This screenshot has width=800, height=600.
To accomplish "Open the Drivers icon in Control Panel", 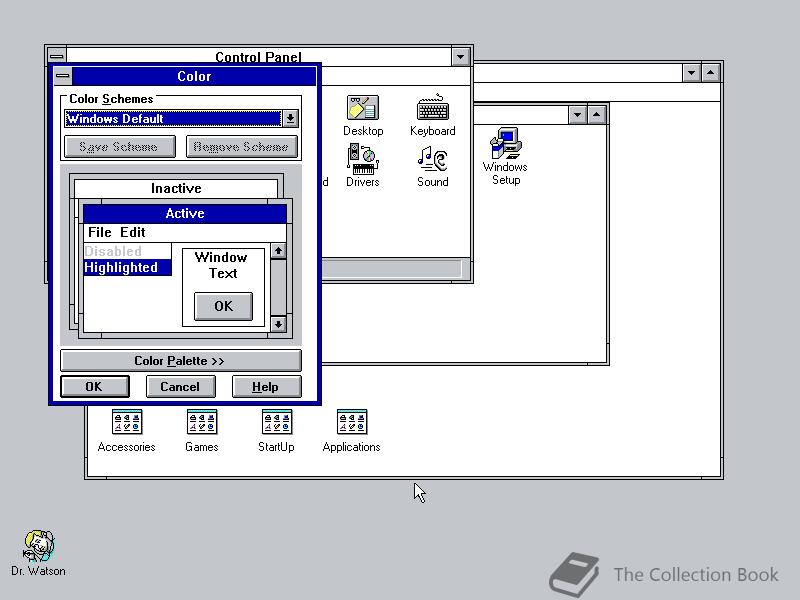I will click(363, 166).
